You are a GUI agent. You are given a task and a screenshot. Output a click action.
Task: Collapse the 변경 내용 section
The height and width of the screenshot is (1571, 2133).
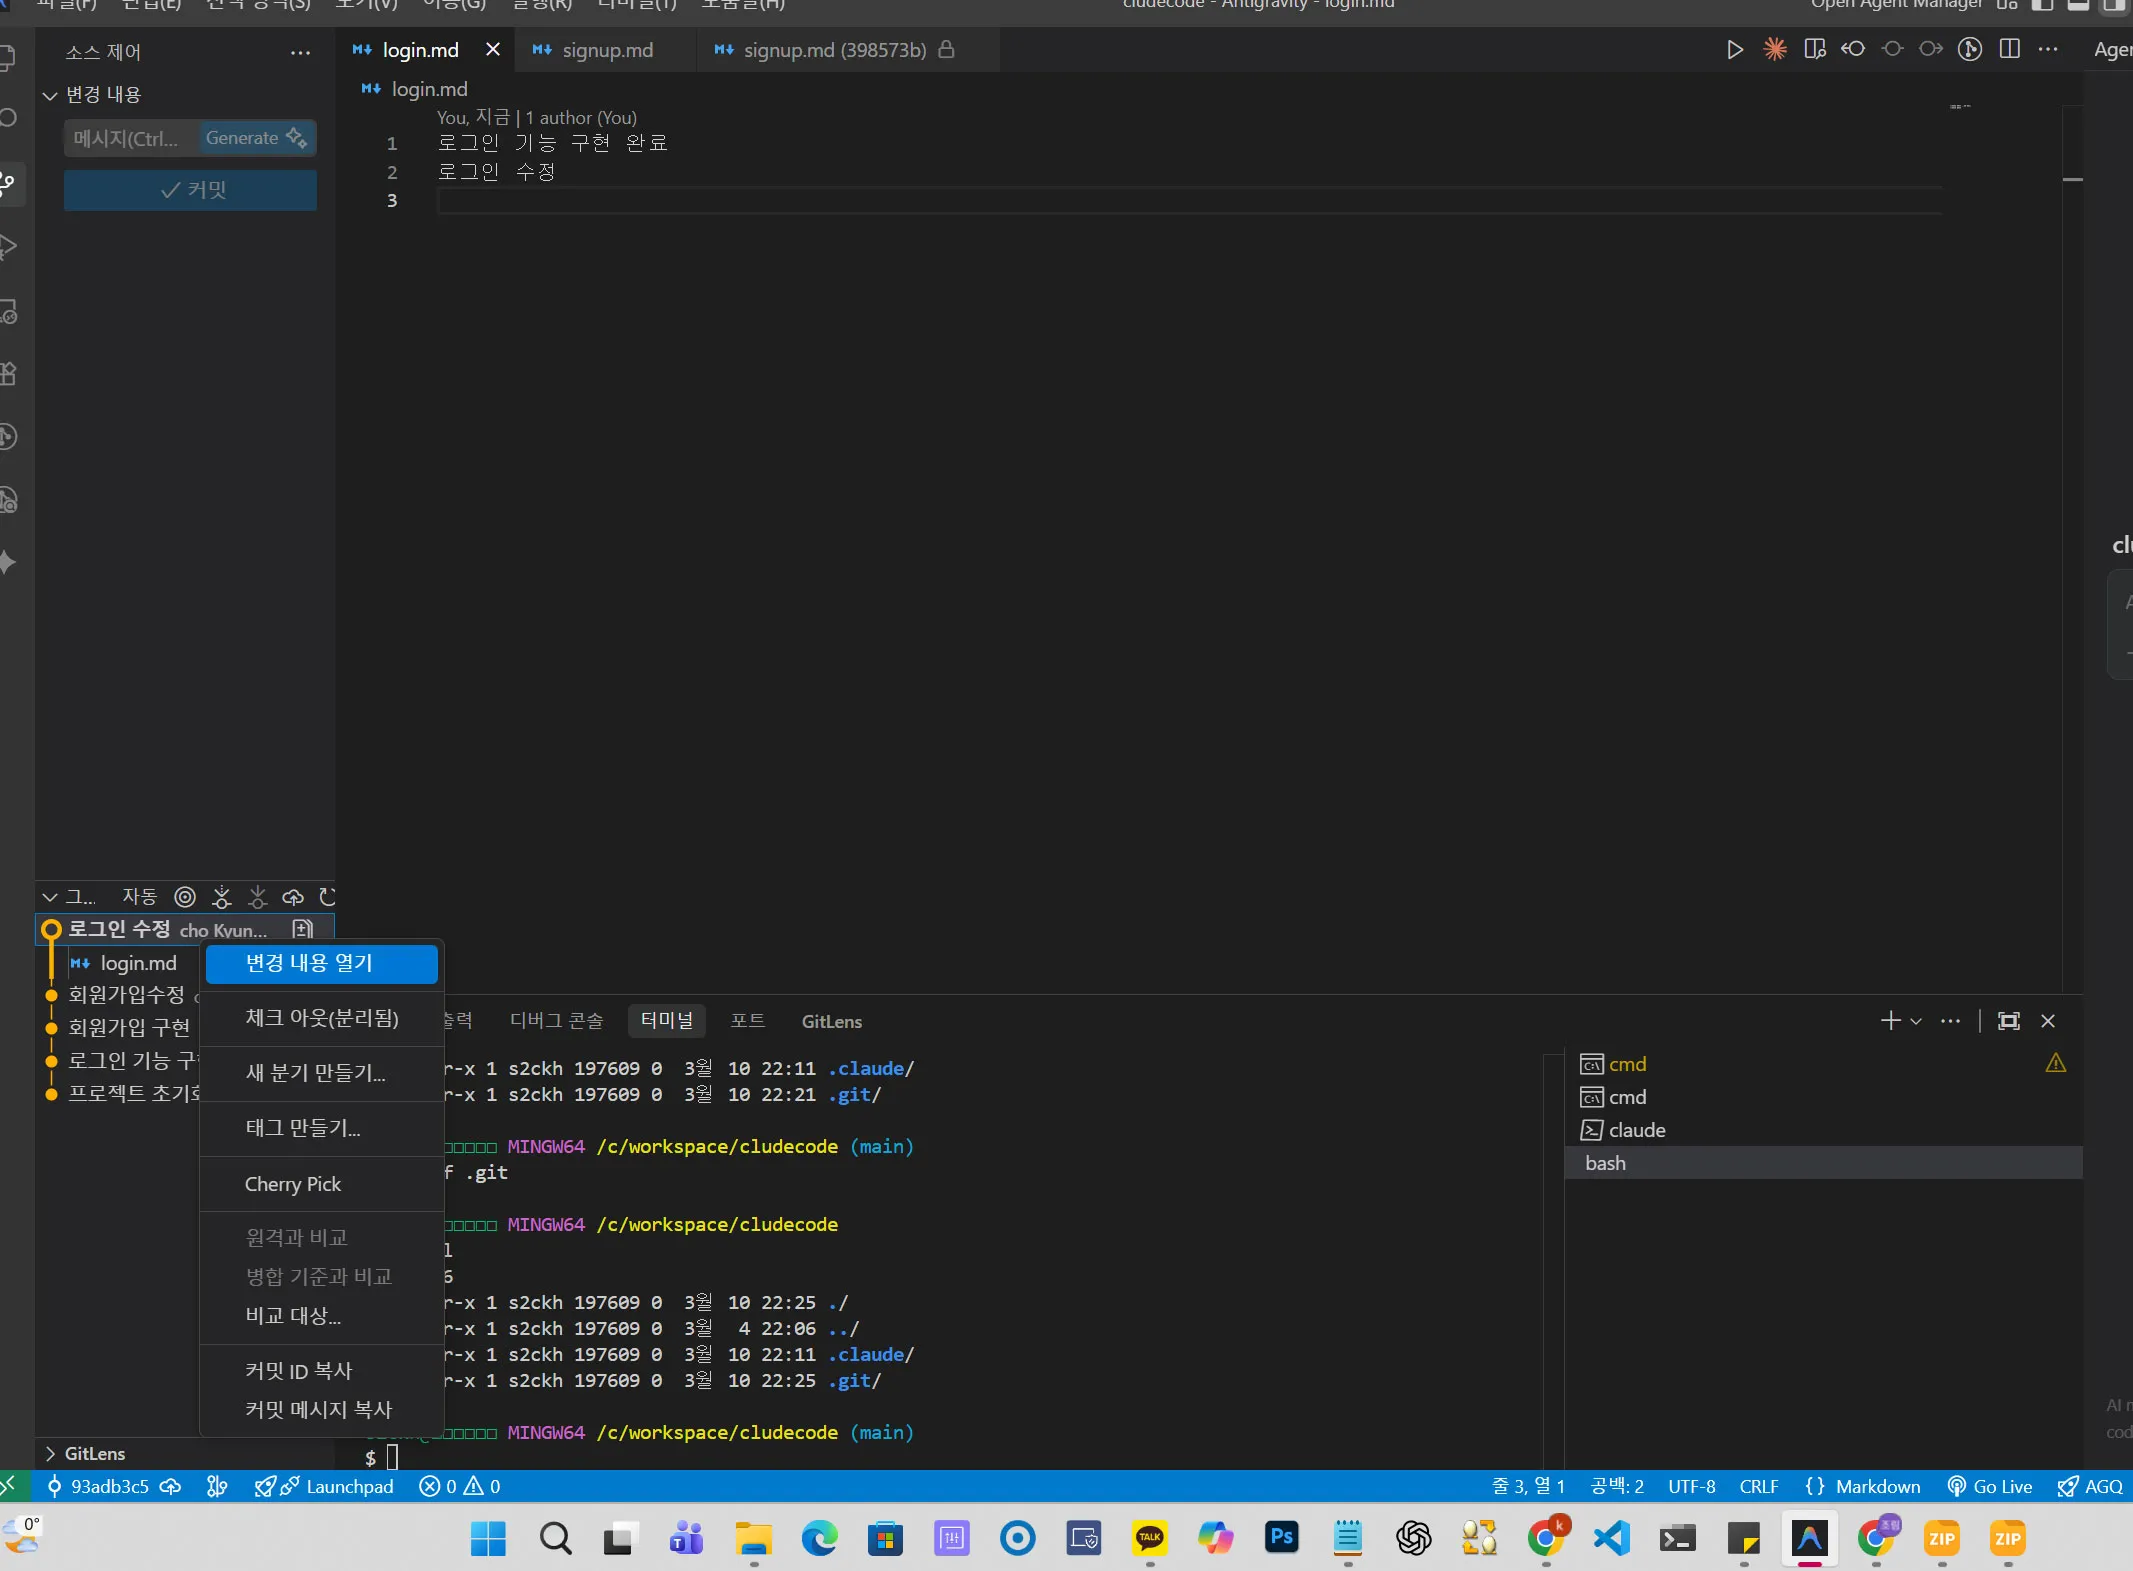[50, 95]
